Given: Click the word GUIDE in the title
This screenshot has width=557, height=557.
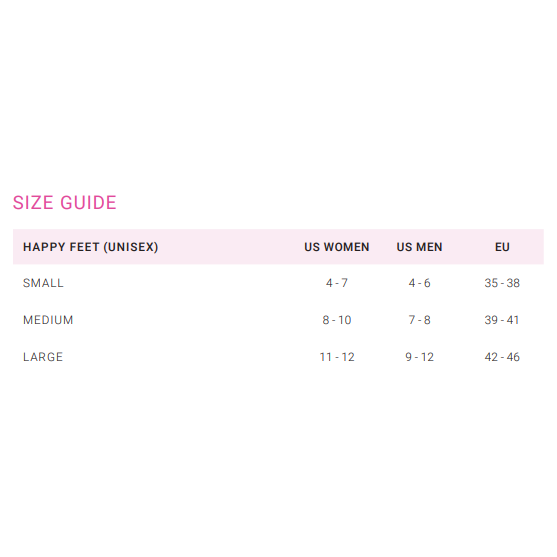Looking at the screenshot, I should tap(88, 202).
